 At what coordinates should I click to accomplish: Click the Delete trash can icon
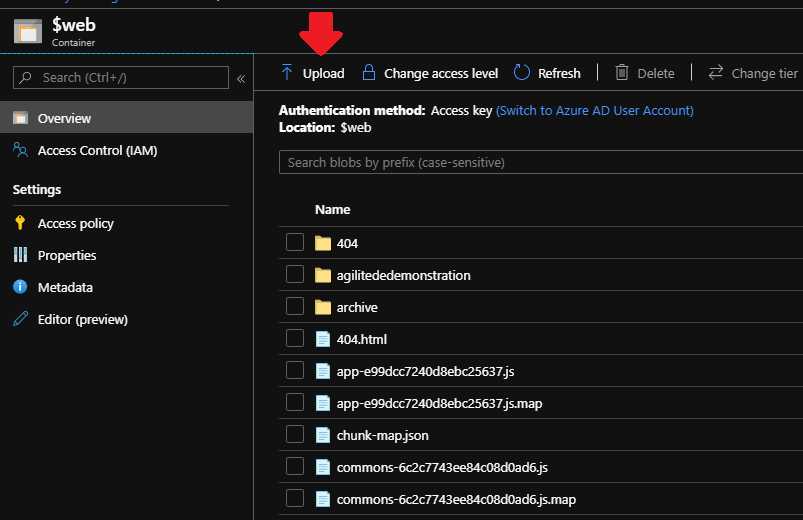pos(622,73)
